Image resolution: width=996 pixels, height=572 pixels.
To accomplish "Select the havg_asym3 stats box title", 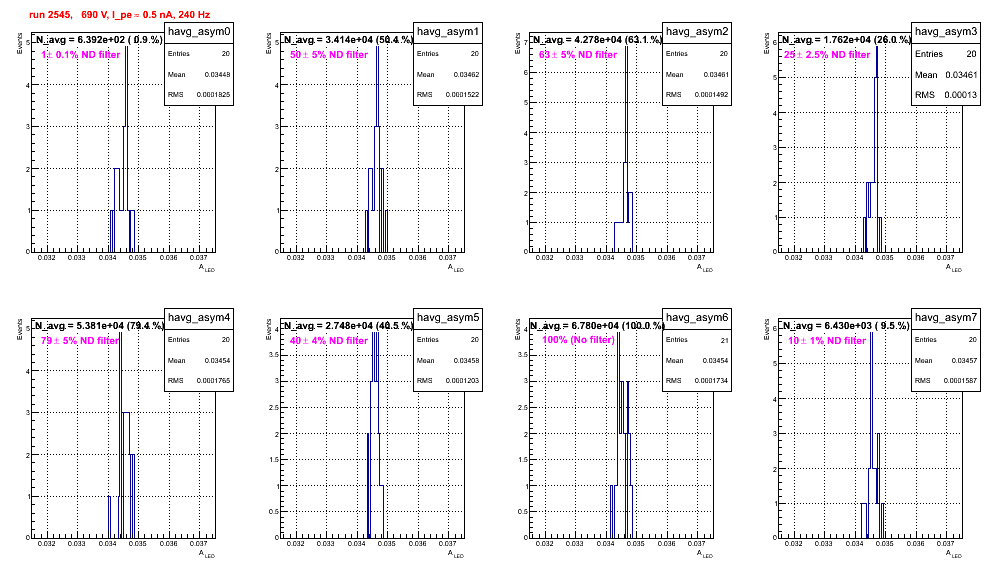I will point(946,32).
